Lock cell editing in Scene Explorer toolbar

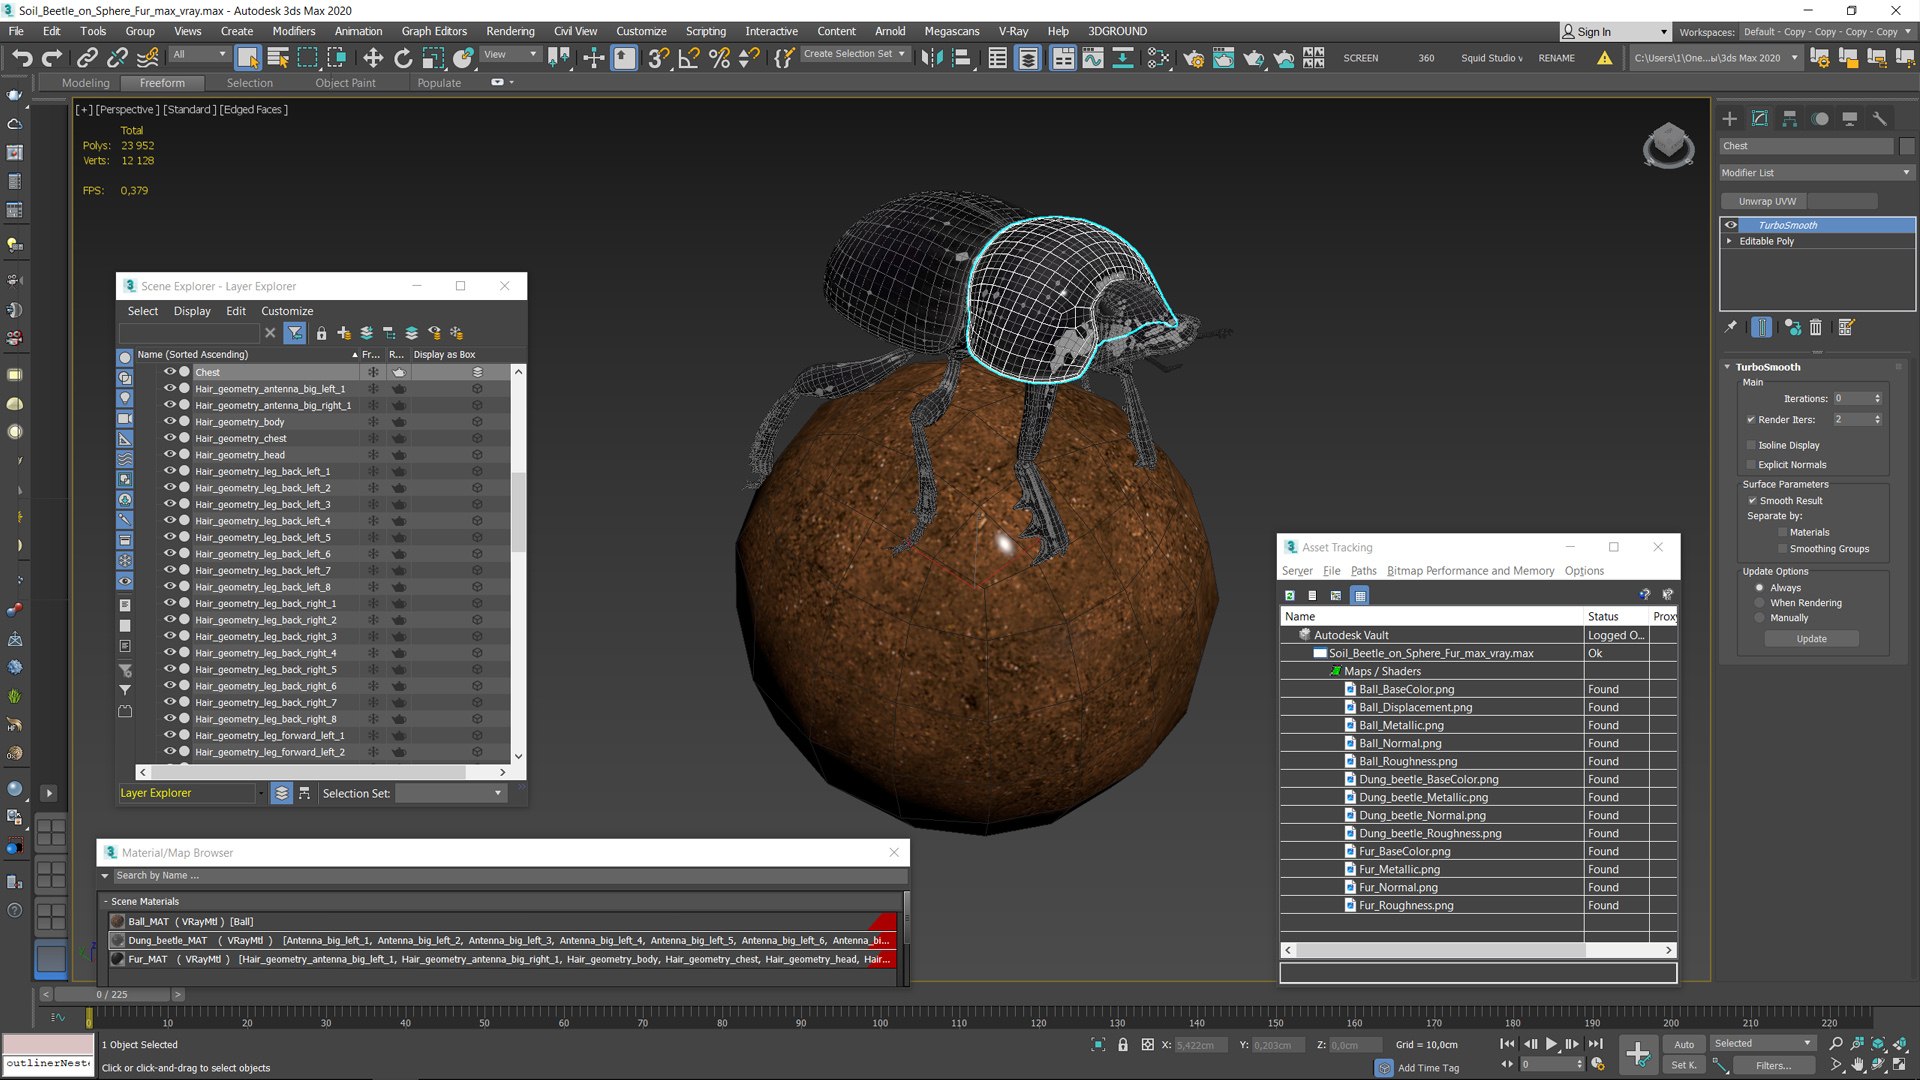point(321,333)
